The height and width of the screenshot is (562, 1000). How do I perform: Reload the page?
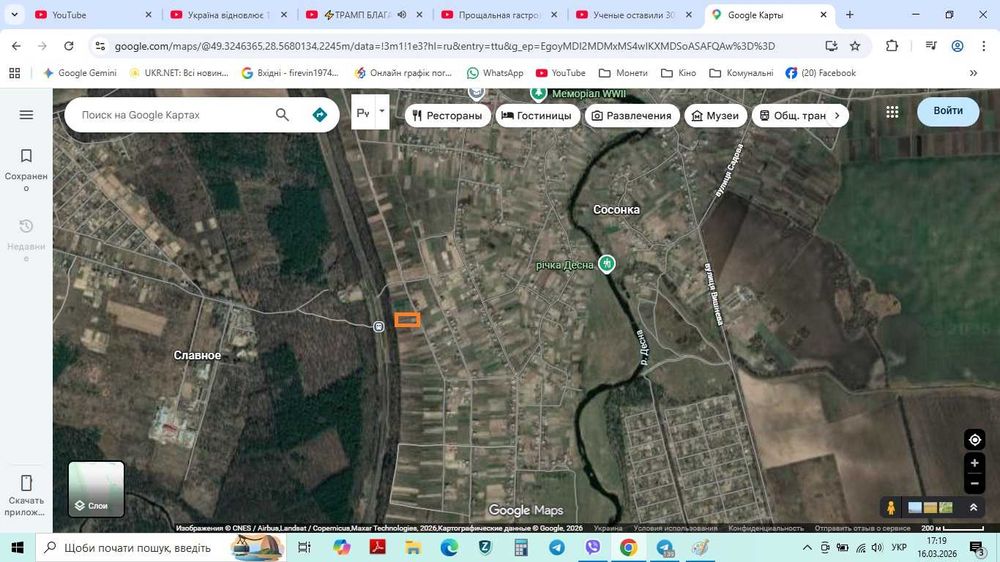pos(69,46)
